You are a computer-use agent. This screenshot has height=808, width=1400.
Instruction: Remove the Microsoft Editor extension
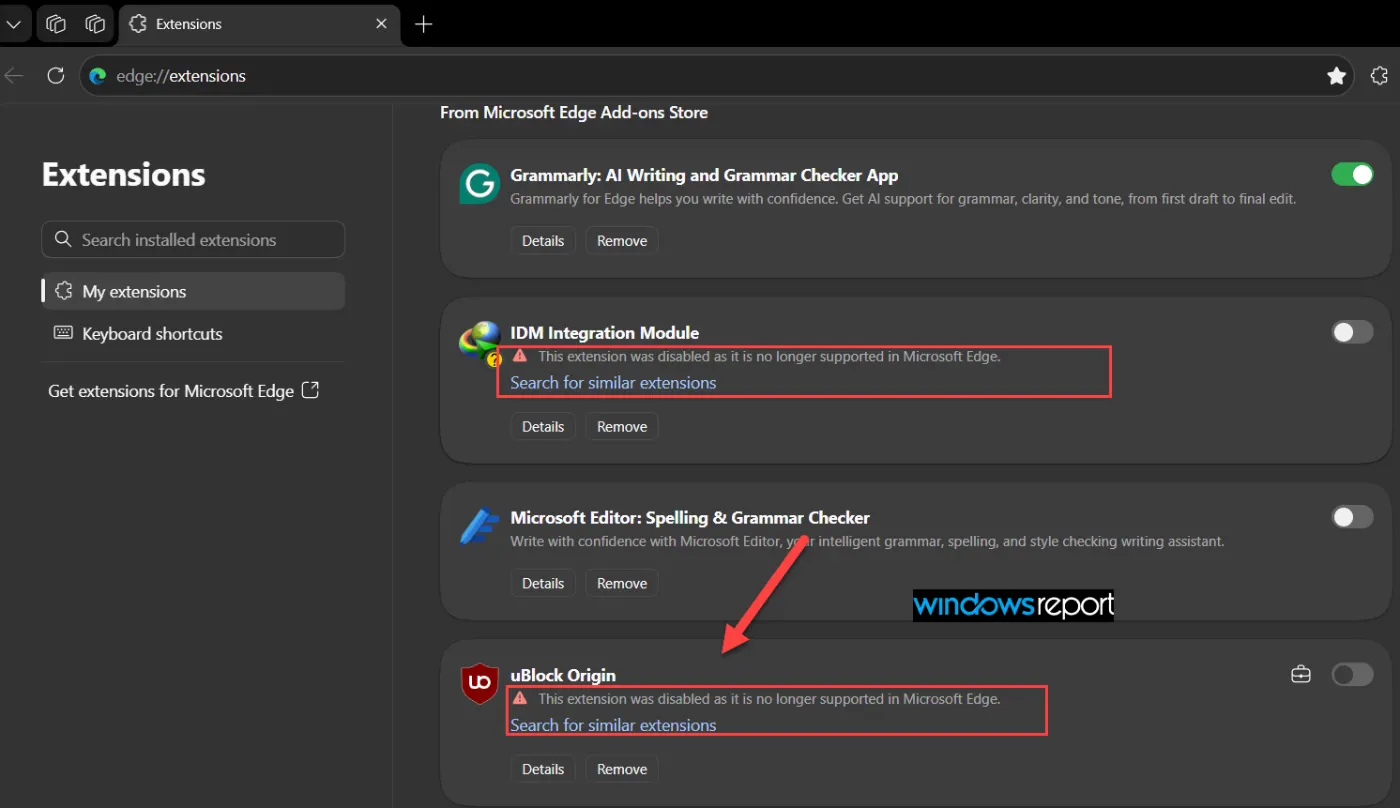622,584
